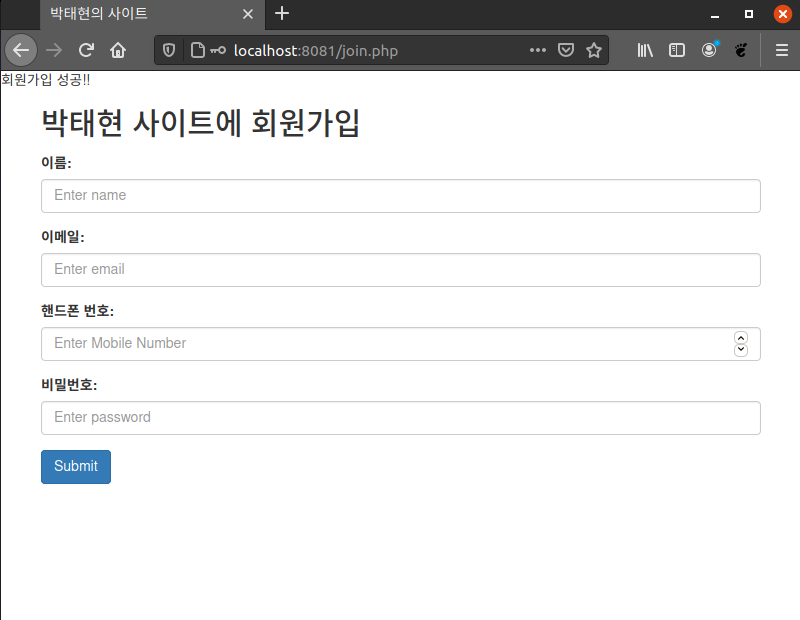The width and height of the screenshot is (800, 620).
Task: Click the 이름: label
Action: 57,163
